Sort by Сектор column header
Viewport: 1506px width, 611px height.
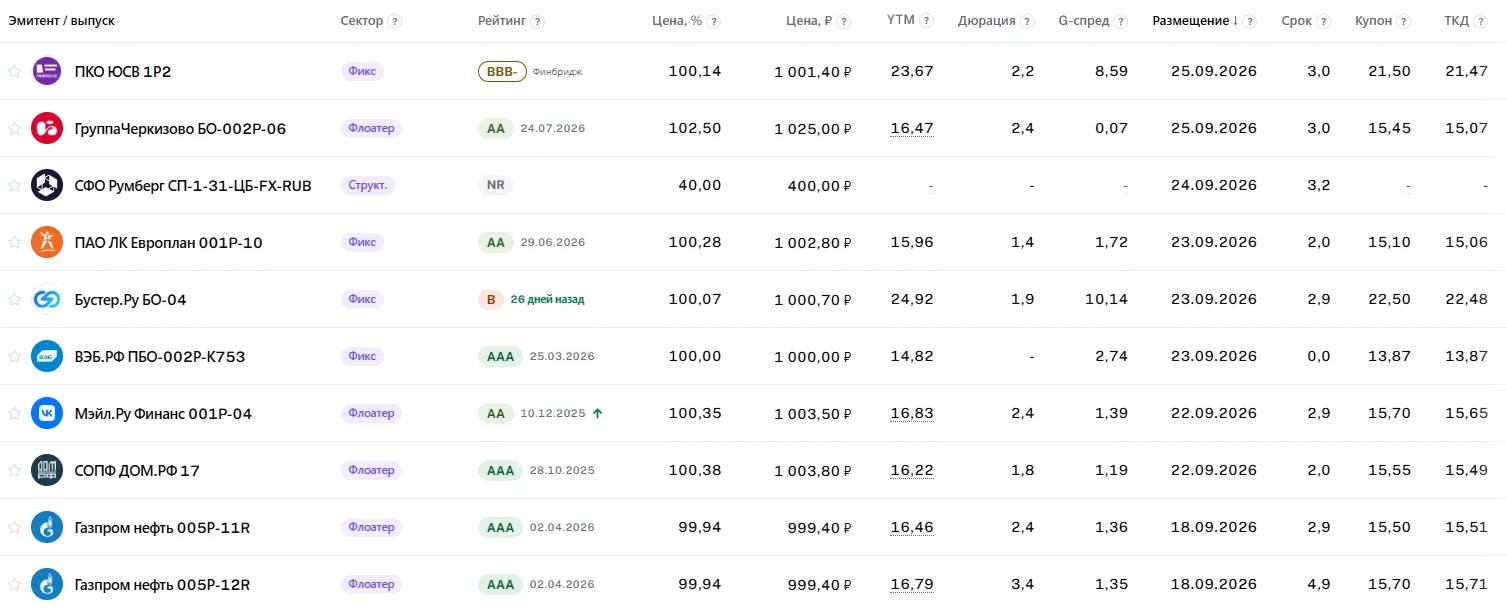pos(361,21)
